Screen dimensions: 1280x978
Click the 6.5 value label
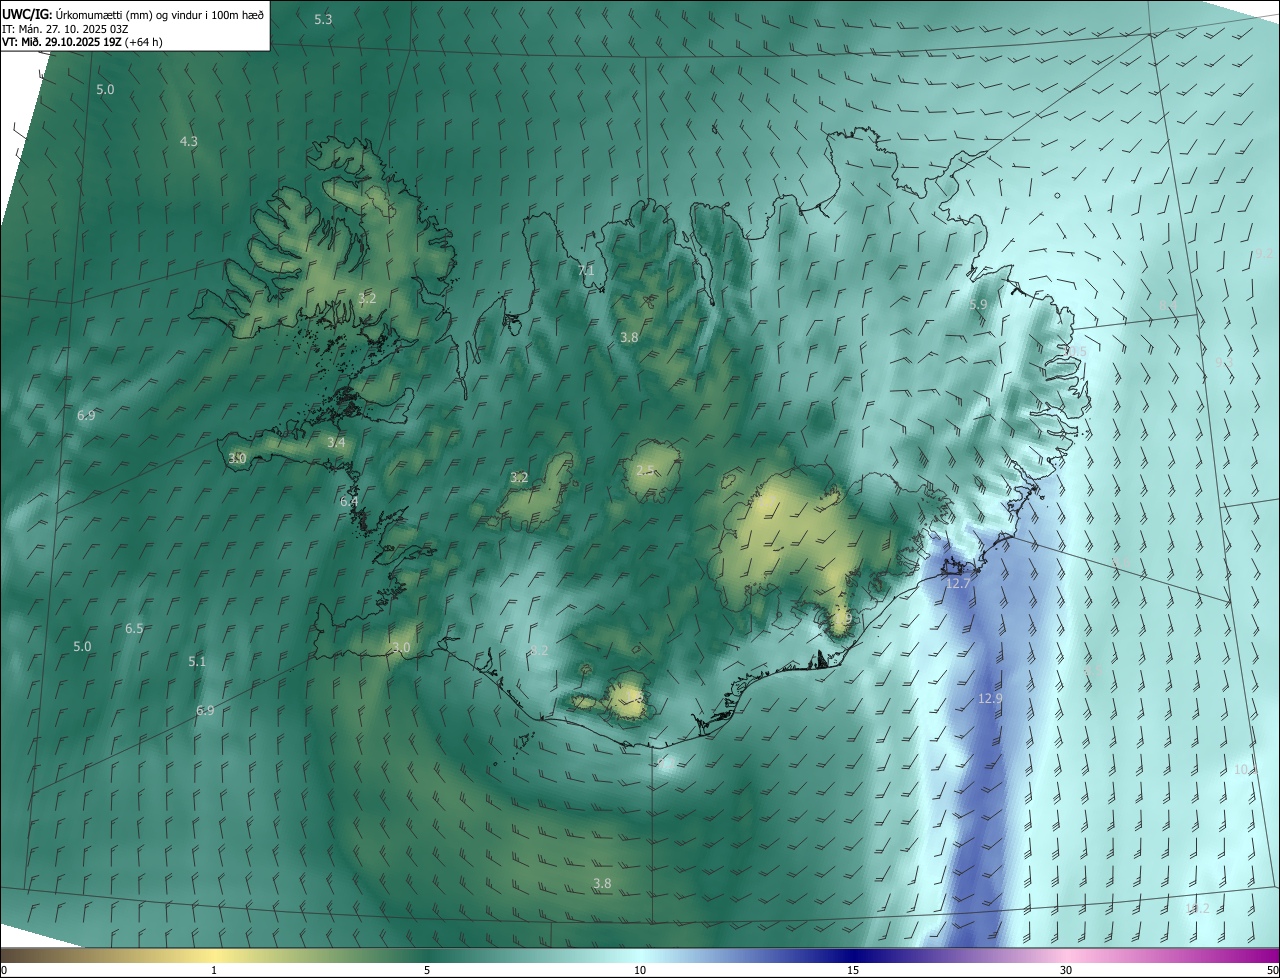click(134, 629)
